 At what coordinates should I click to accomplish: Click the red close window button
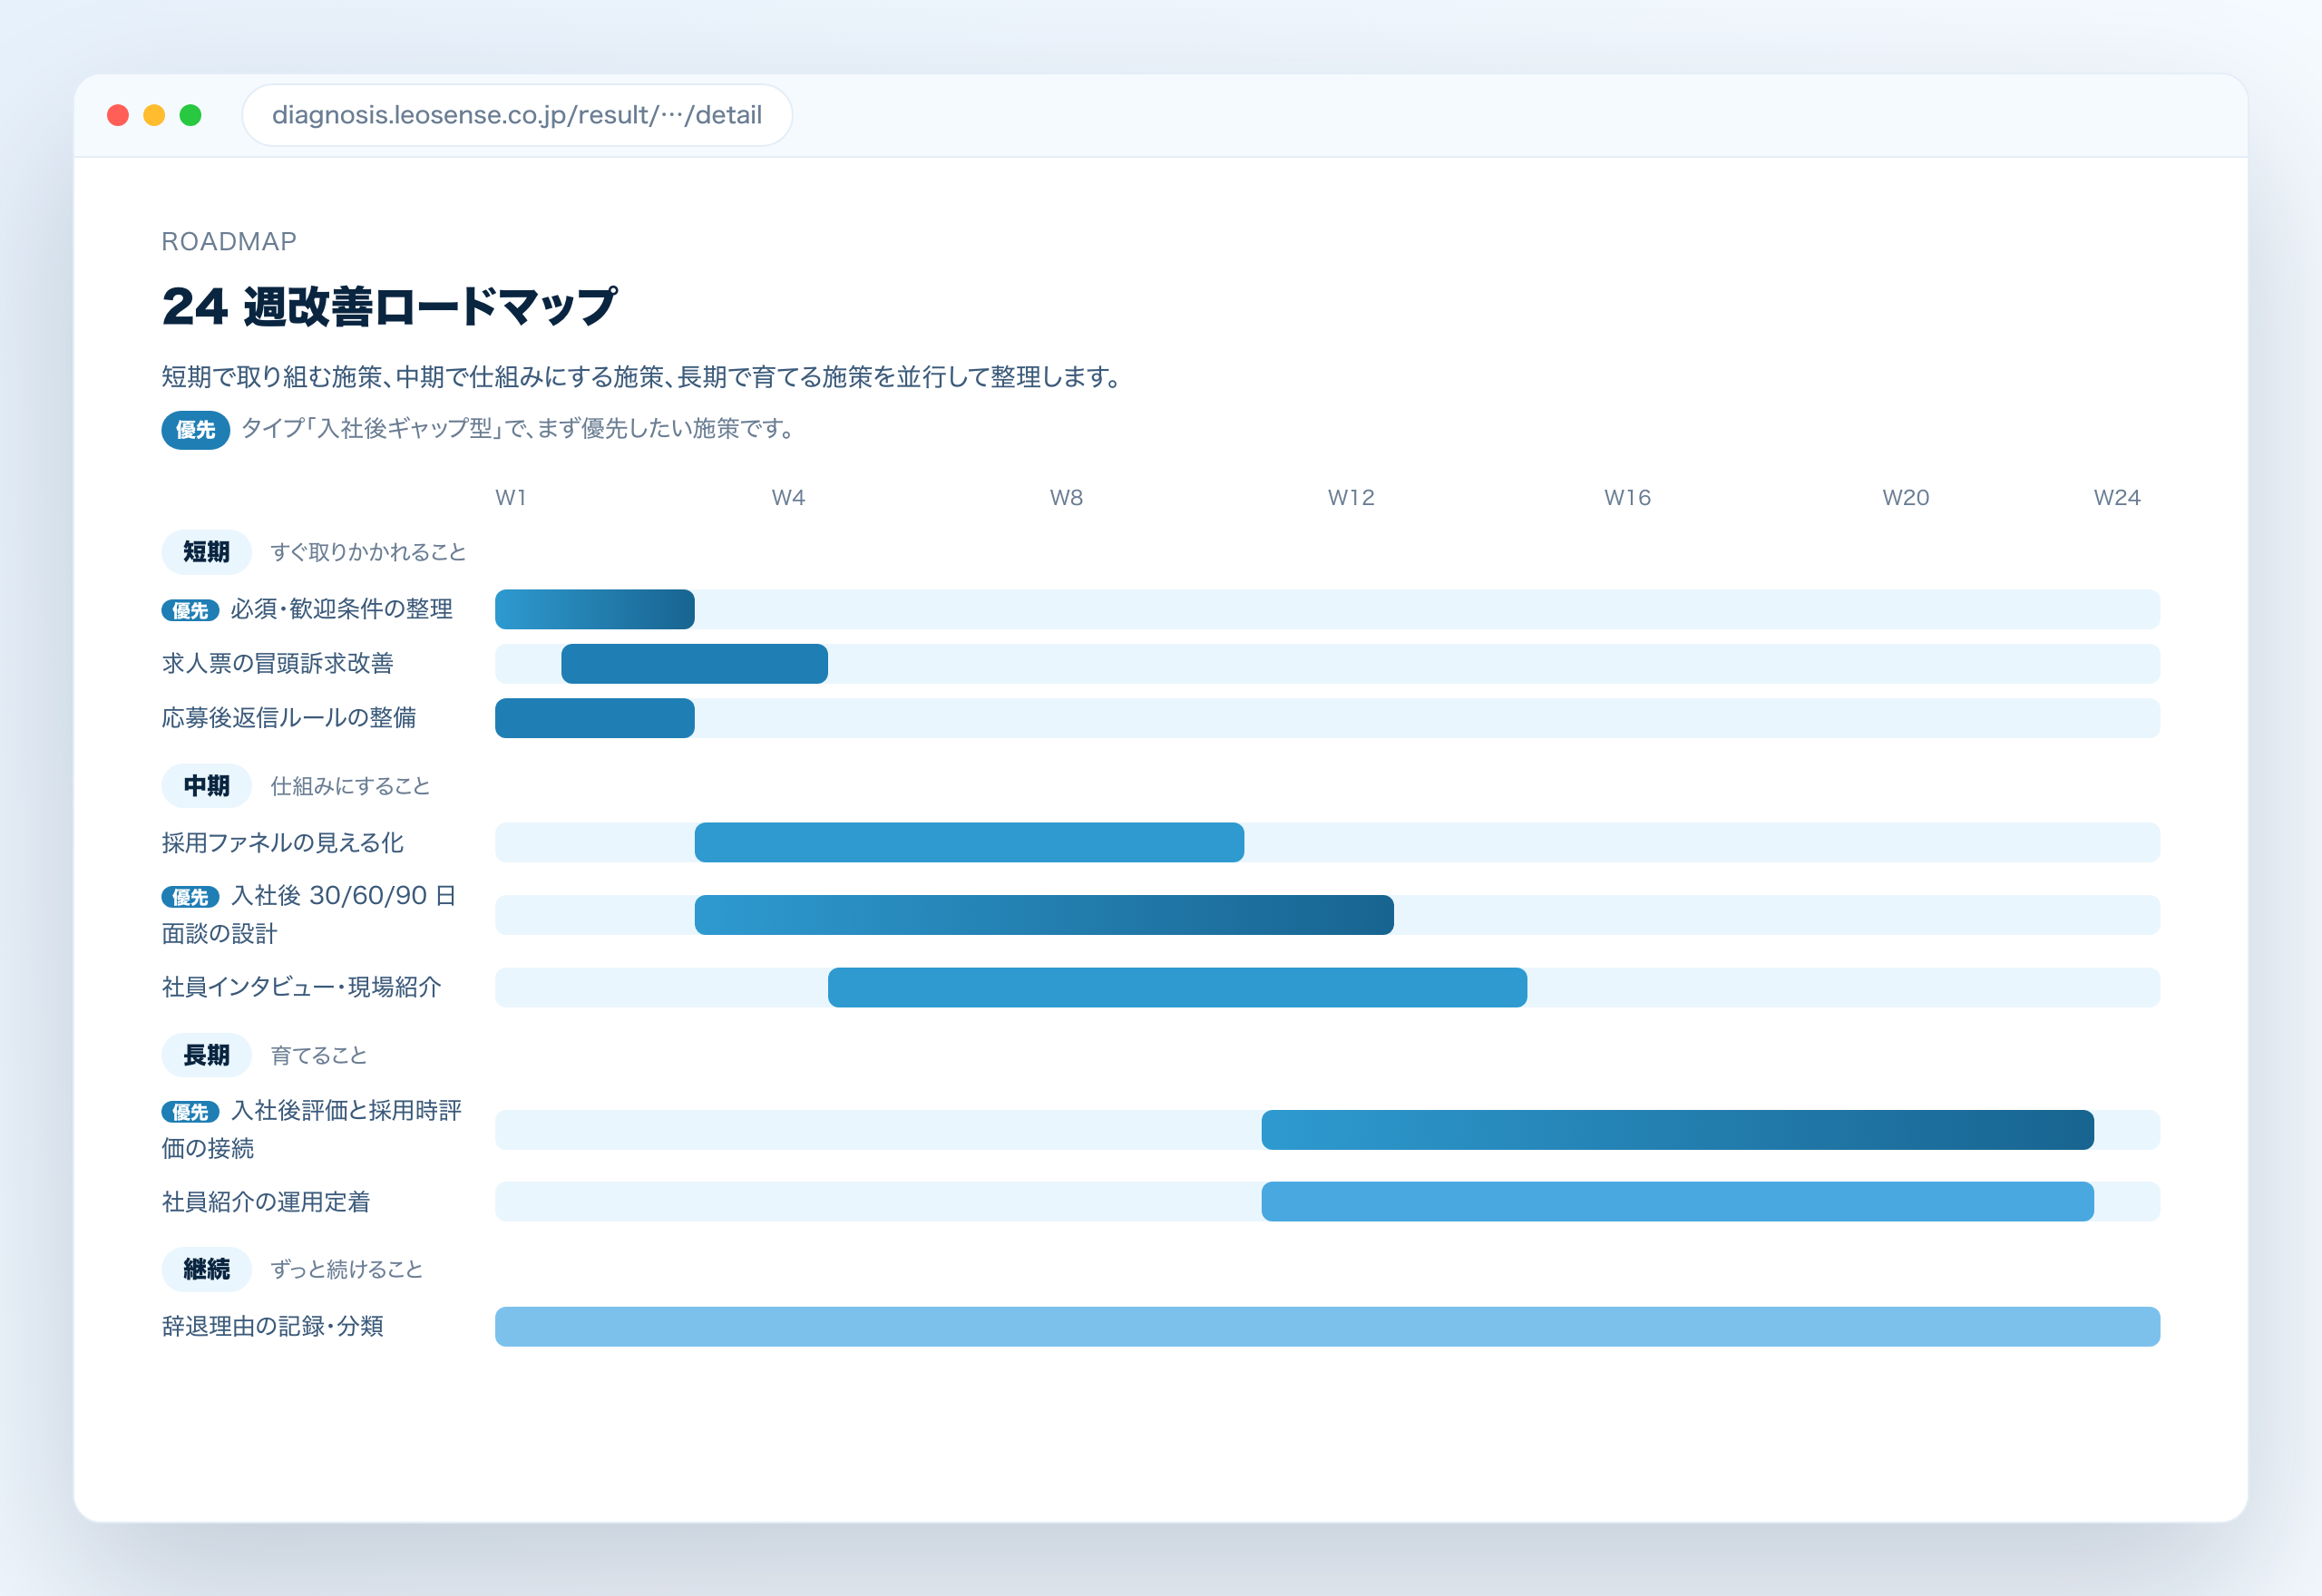pyautogui.click(x=118, y=115)
